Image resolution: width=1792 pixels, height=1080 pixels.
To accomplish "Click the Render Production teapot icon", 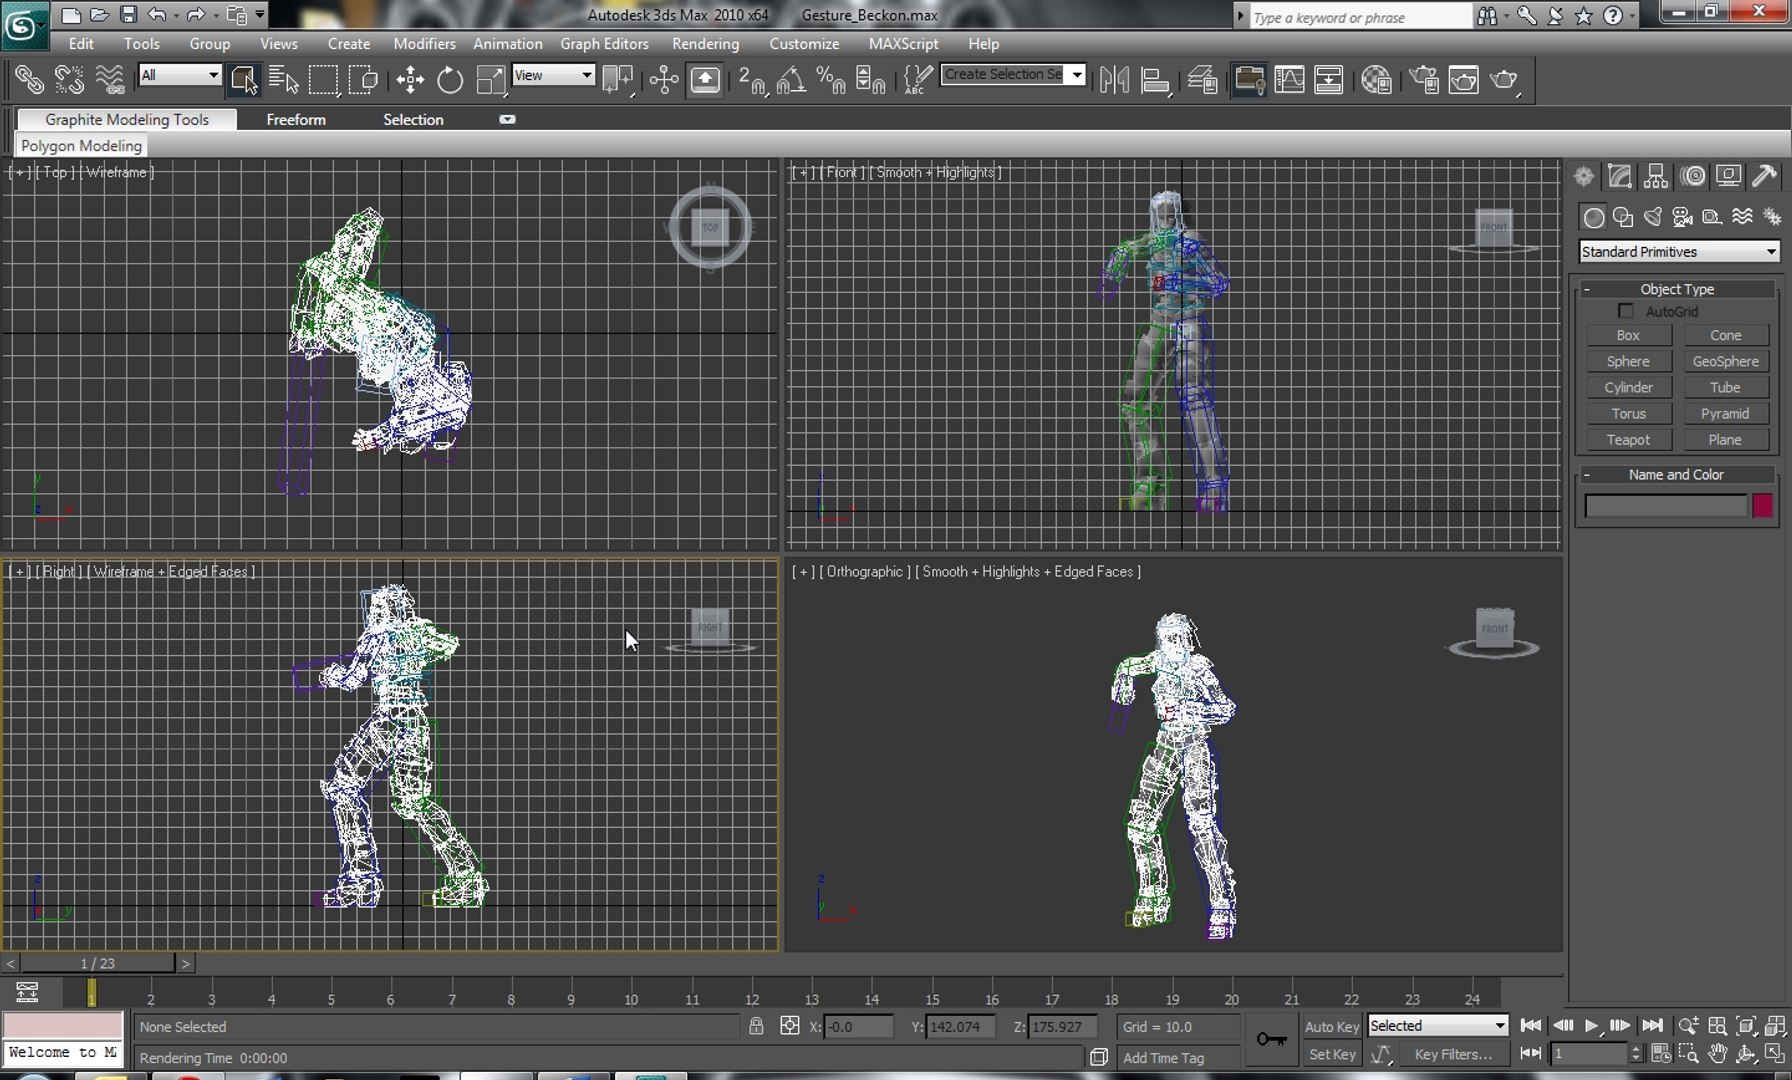I will pos(1504,80).
